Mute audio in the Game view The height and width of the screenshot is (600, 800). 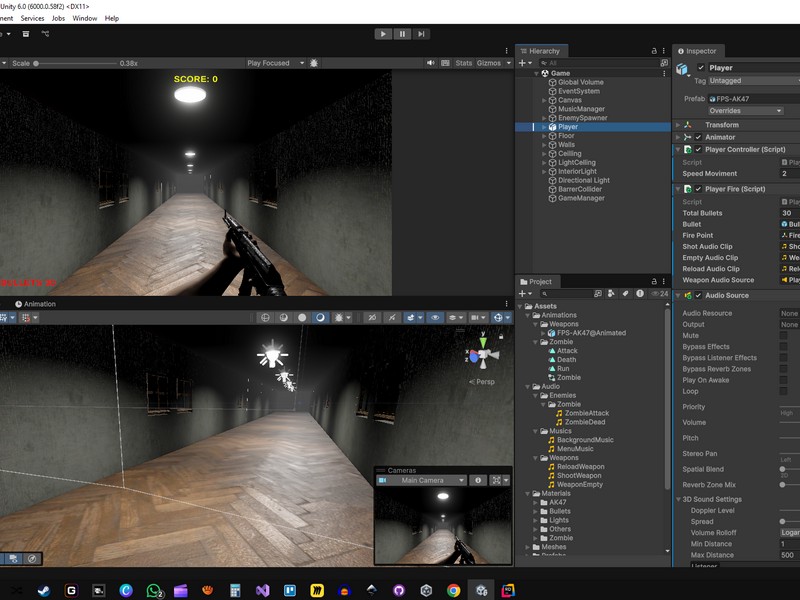point(431,63)
